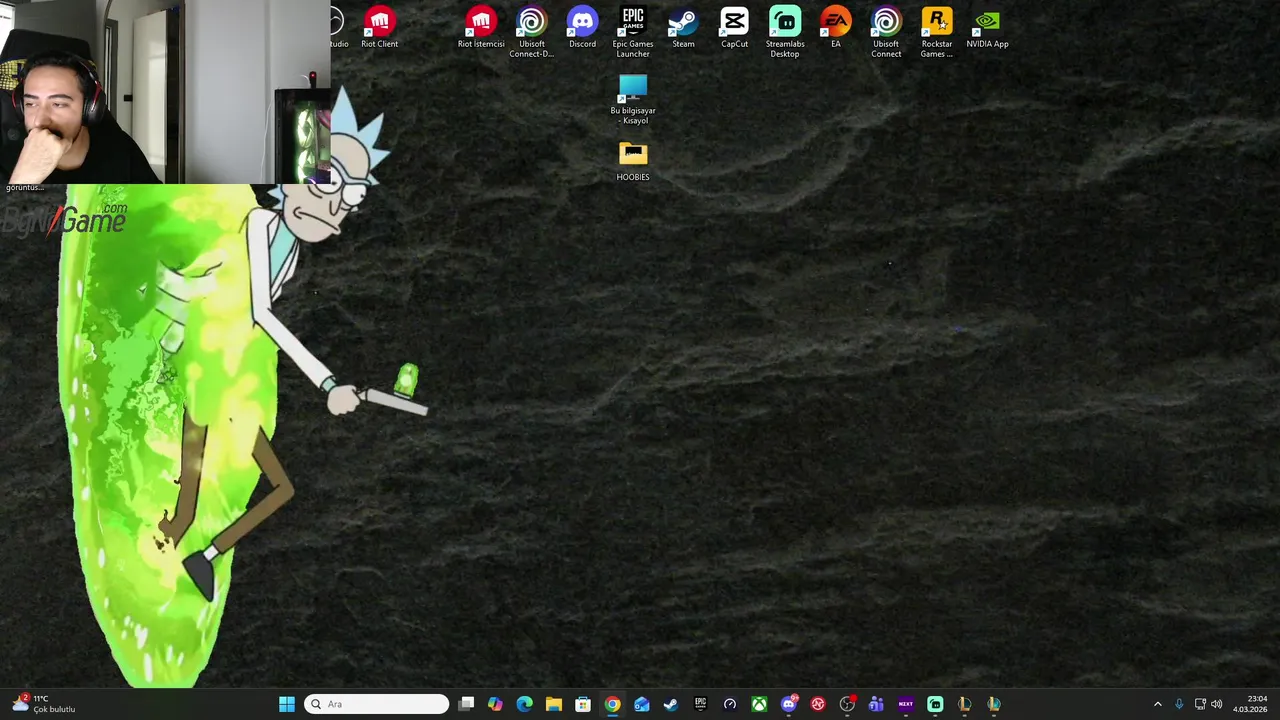1280x720 pixels.
Task: Open the volume control in the system tray
Action: coord(1217,704)
